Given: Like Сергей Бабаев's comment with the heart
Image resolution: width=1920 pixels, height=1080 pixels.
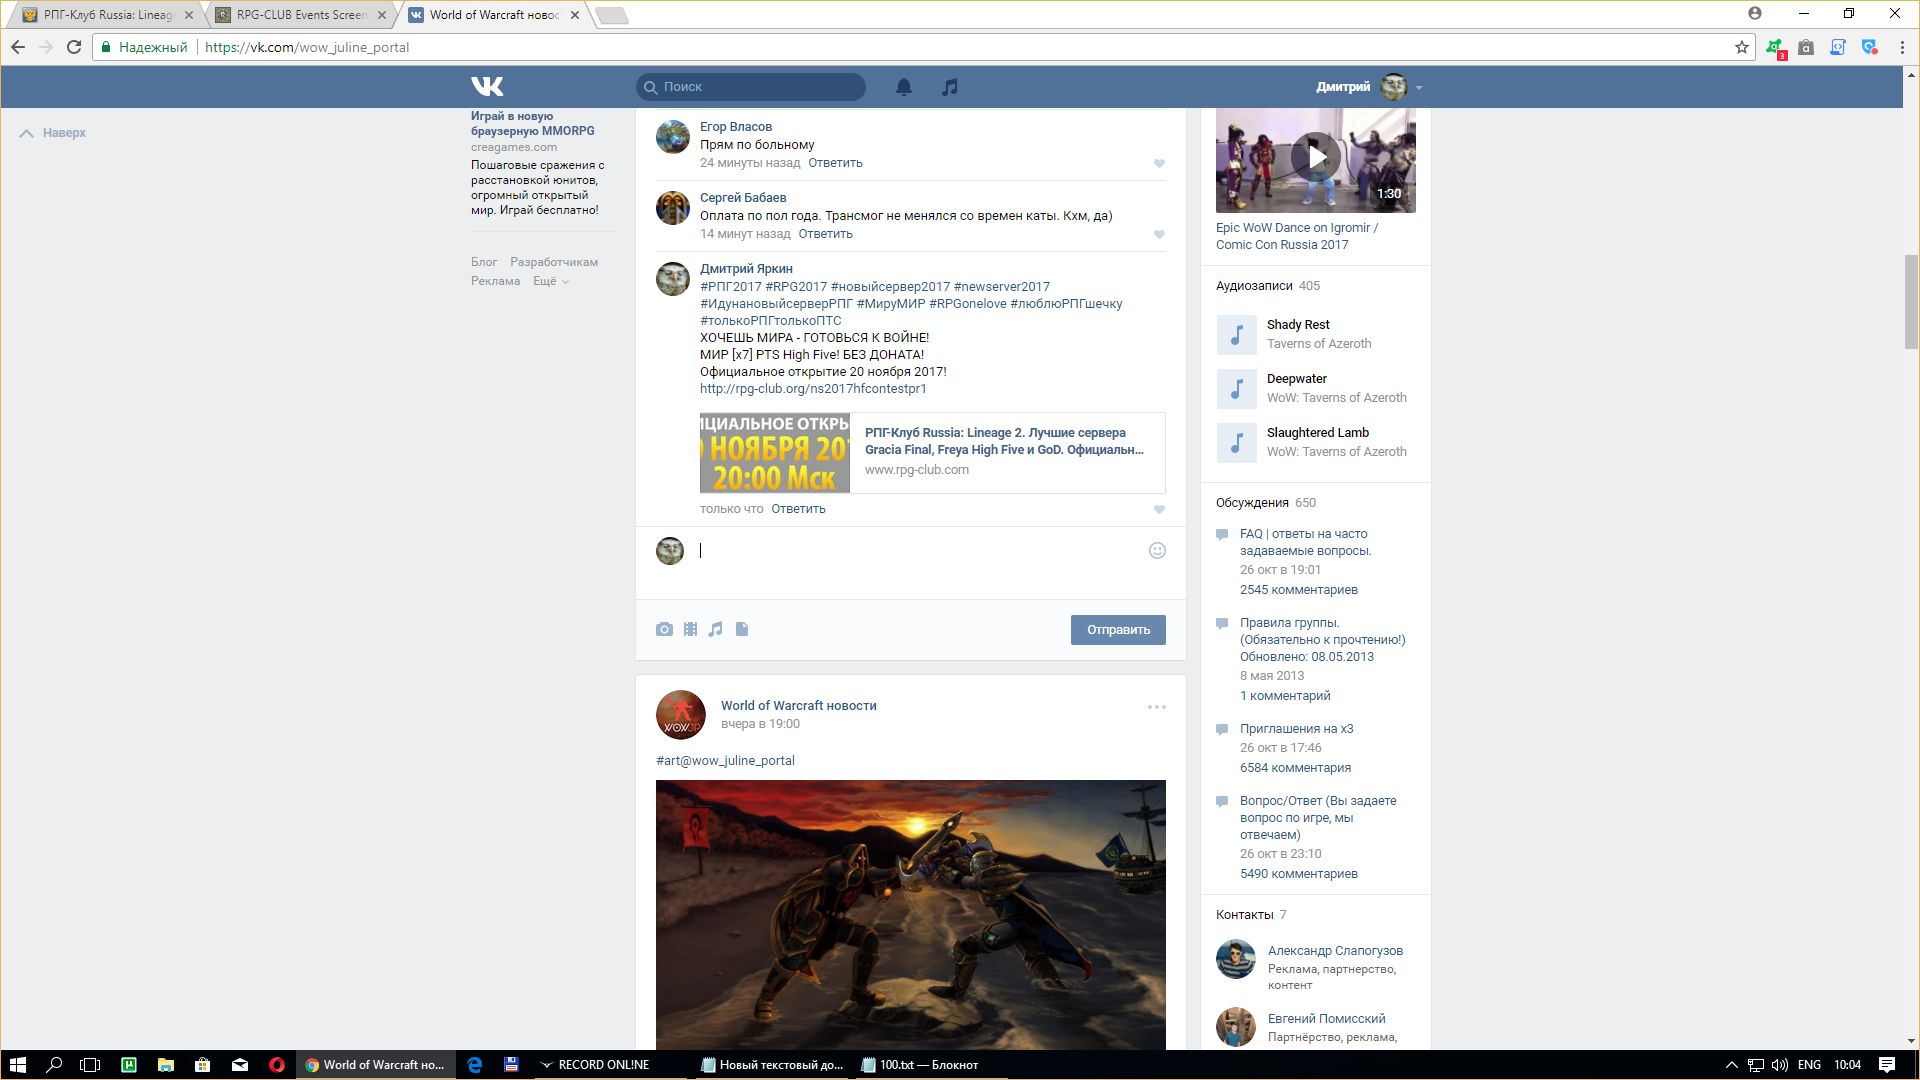Looking at the screenshot, I should pos(1159,234).
